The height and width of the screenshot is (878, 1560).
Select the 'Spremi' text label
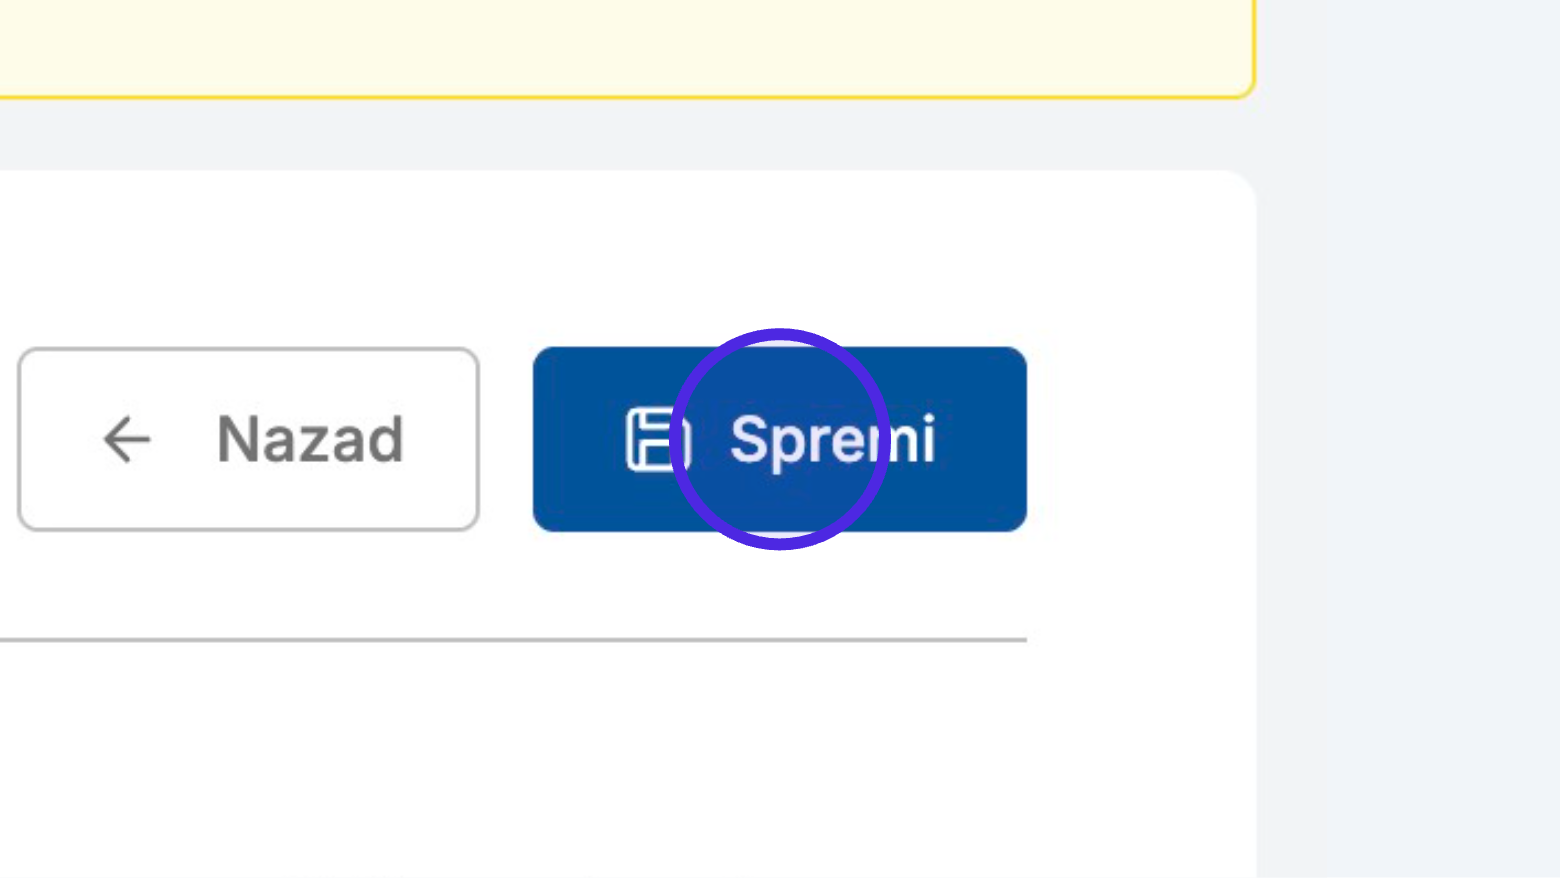[x=832, y=440]
